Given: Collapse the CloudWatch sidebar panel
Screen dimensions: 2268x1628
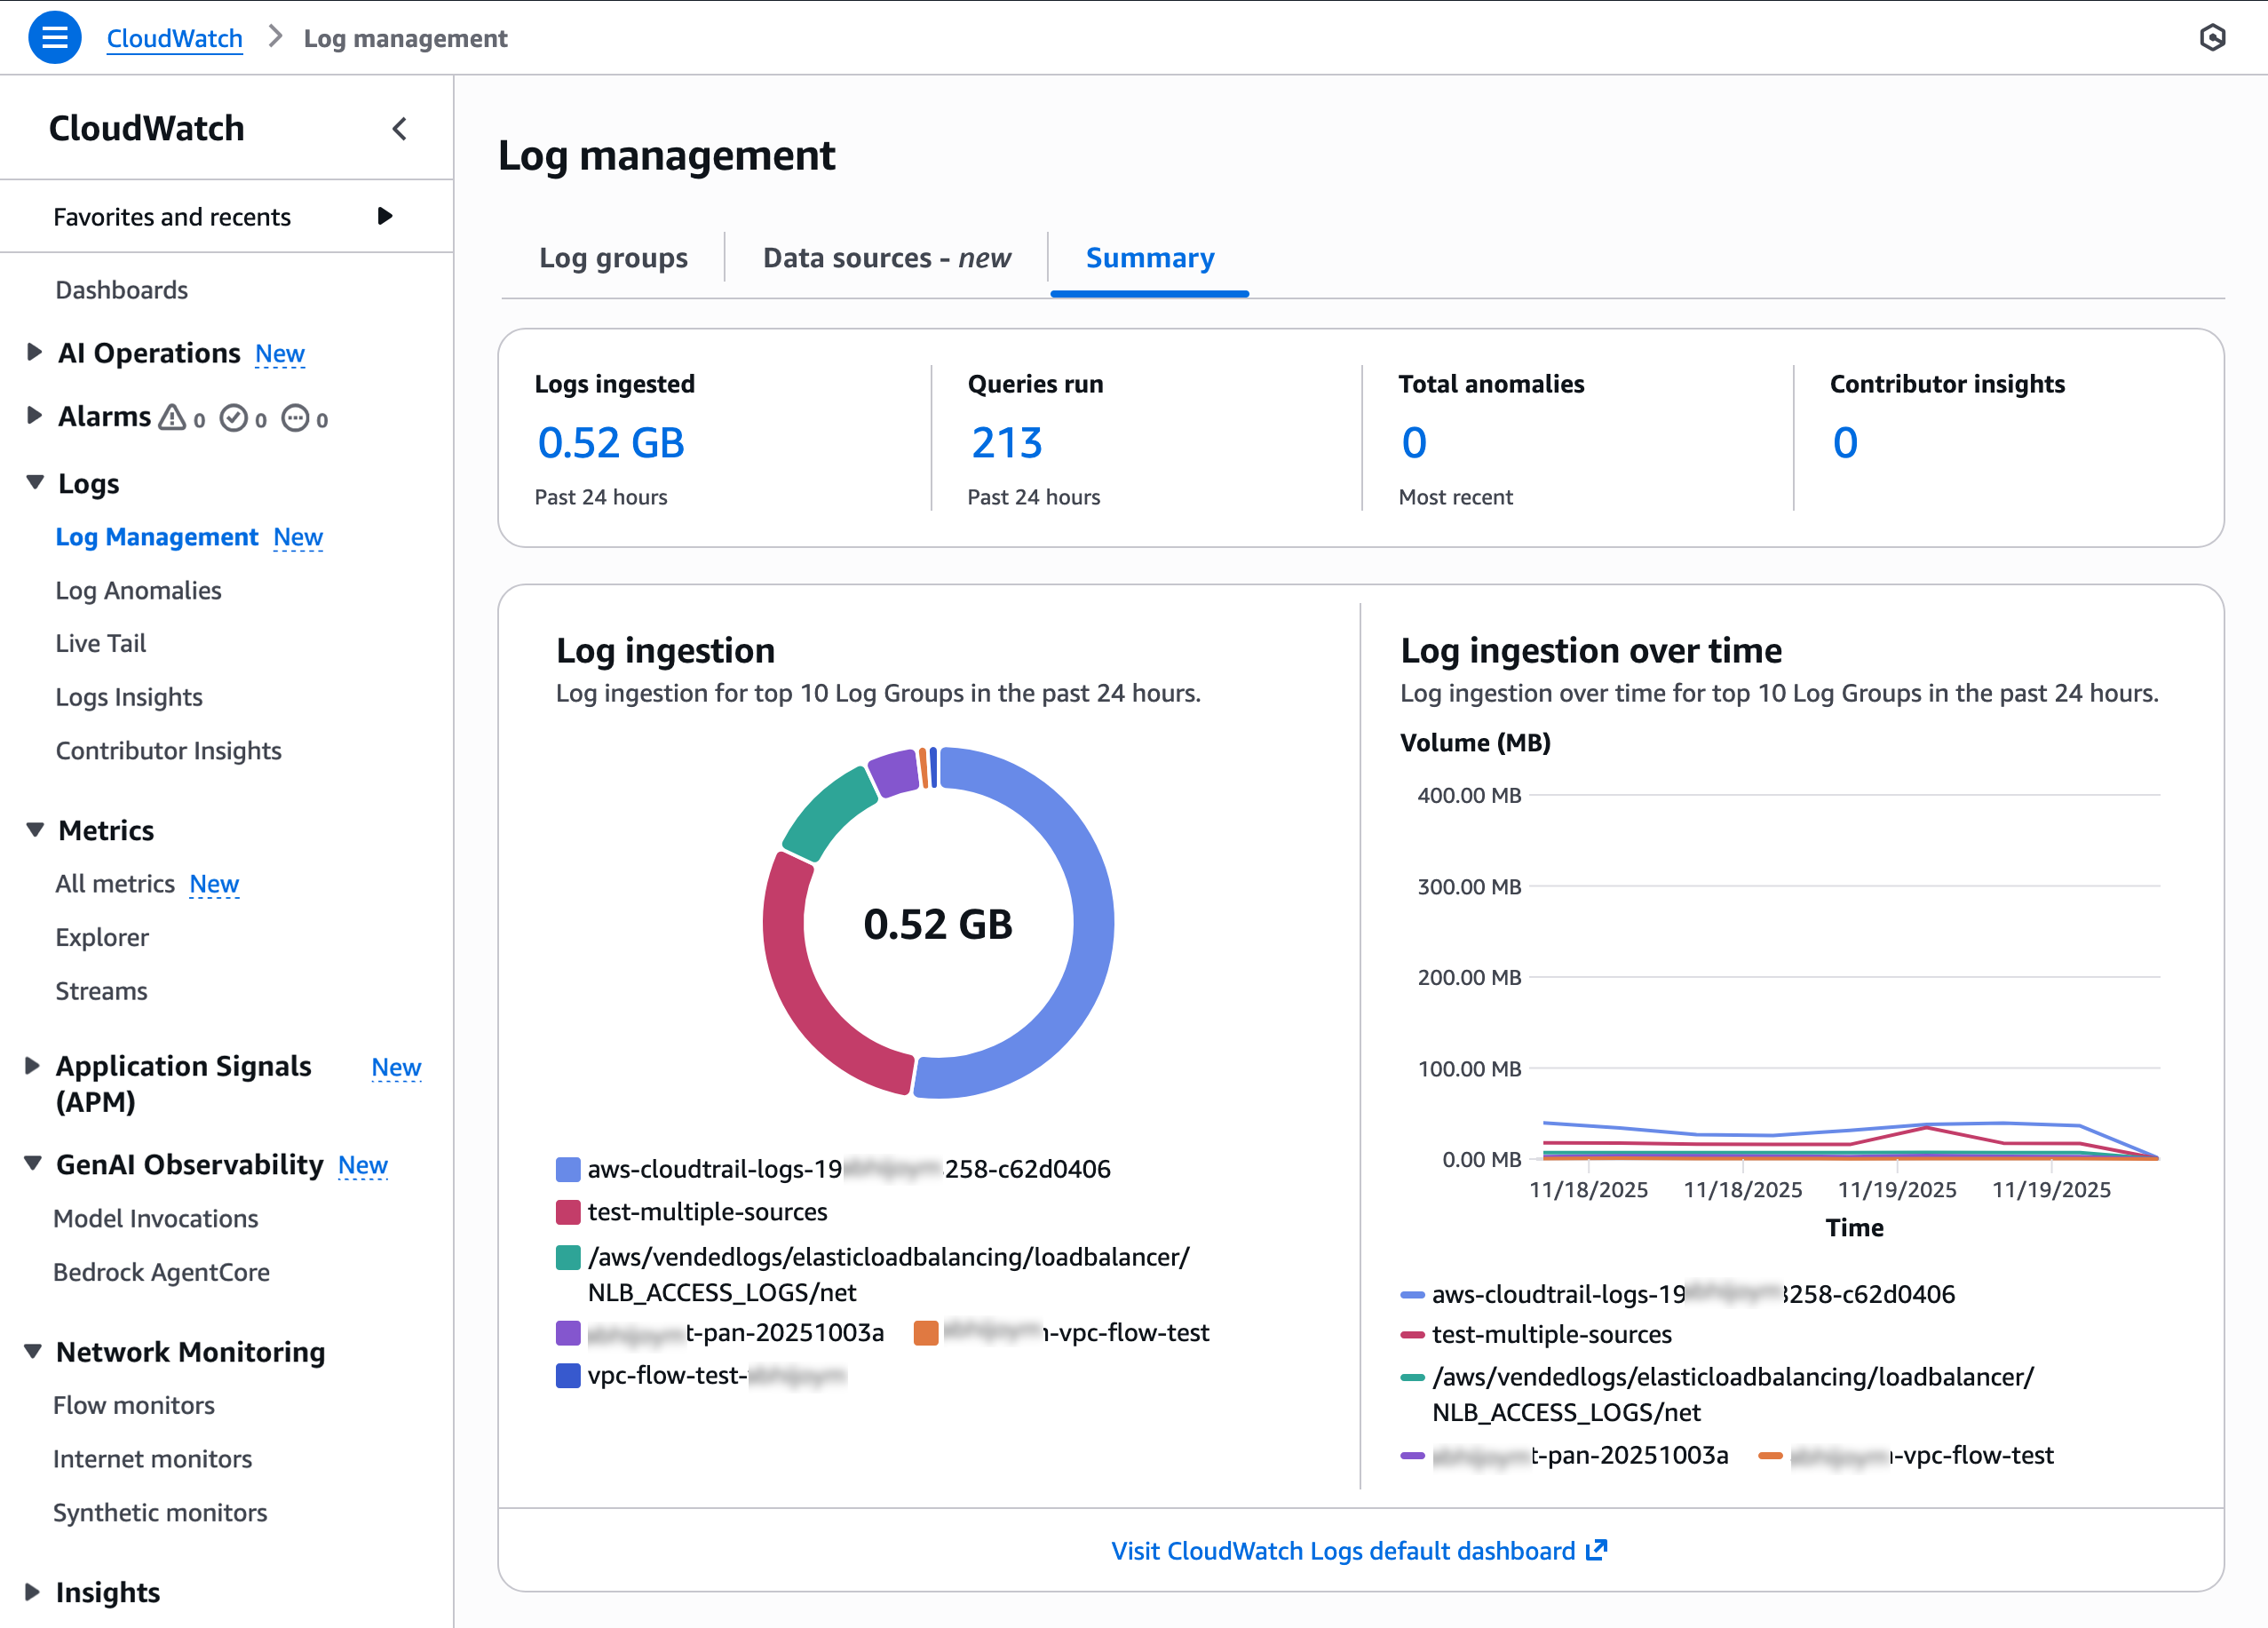Looking at the screenshot, I should pyautogui.click(x=400, y=129).
